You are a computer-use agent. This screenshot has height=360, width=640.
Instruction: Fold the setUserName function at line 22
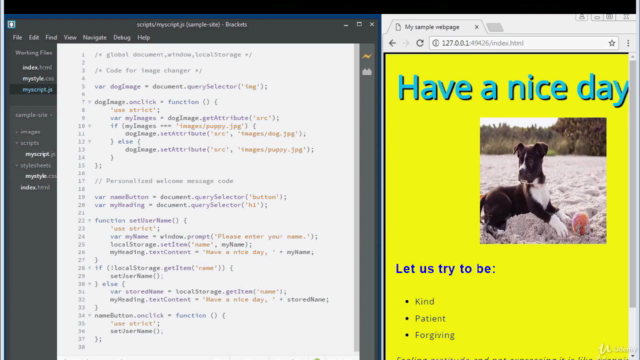click(89, 220)
